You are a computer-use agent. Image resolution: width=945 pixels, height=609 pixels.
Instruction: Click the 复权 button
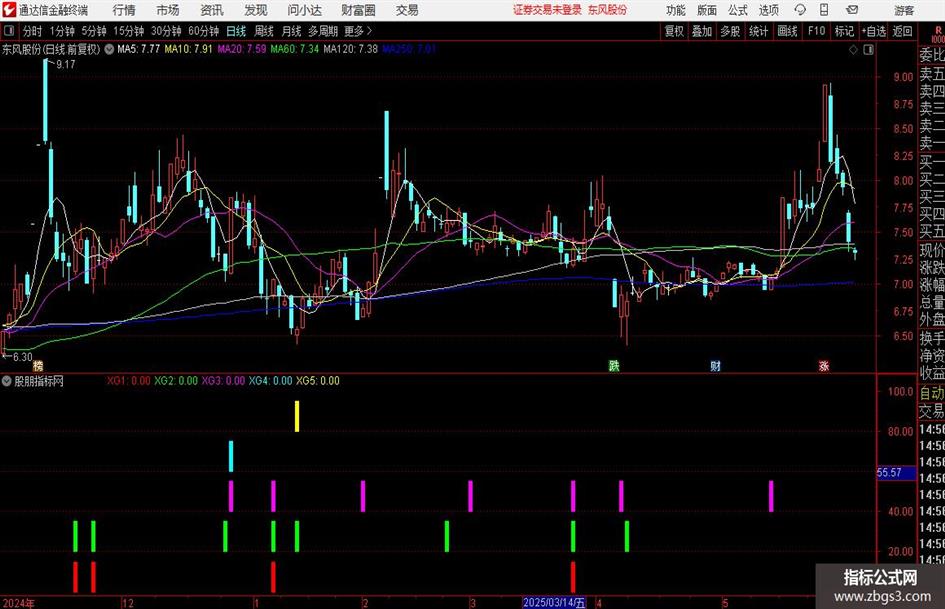click(x=674, y=31)
